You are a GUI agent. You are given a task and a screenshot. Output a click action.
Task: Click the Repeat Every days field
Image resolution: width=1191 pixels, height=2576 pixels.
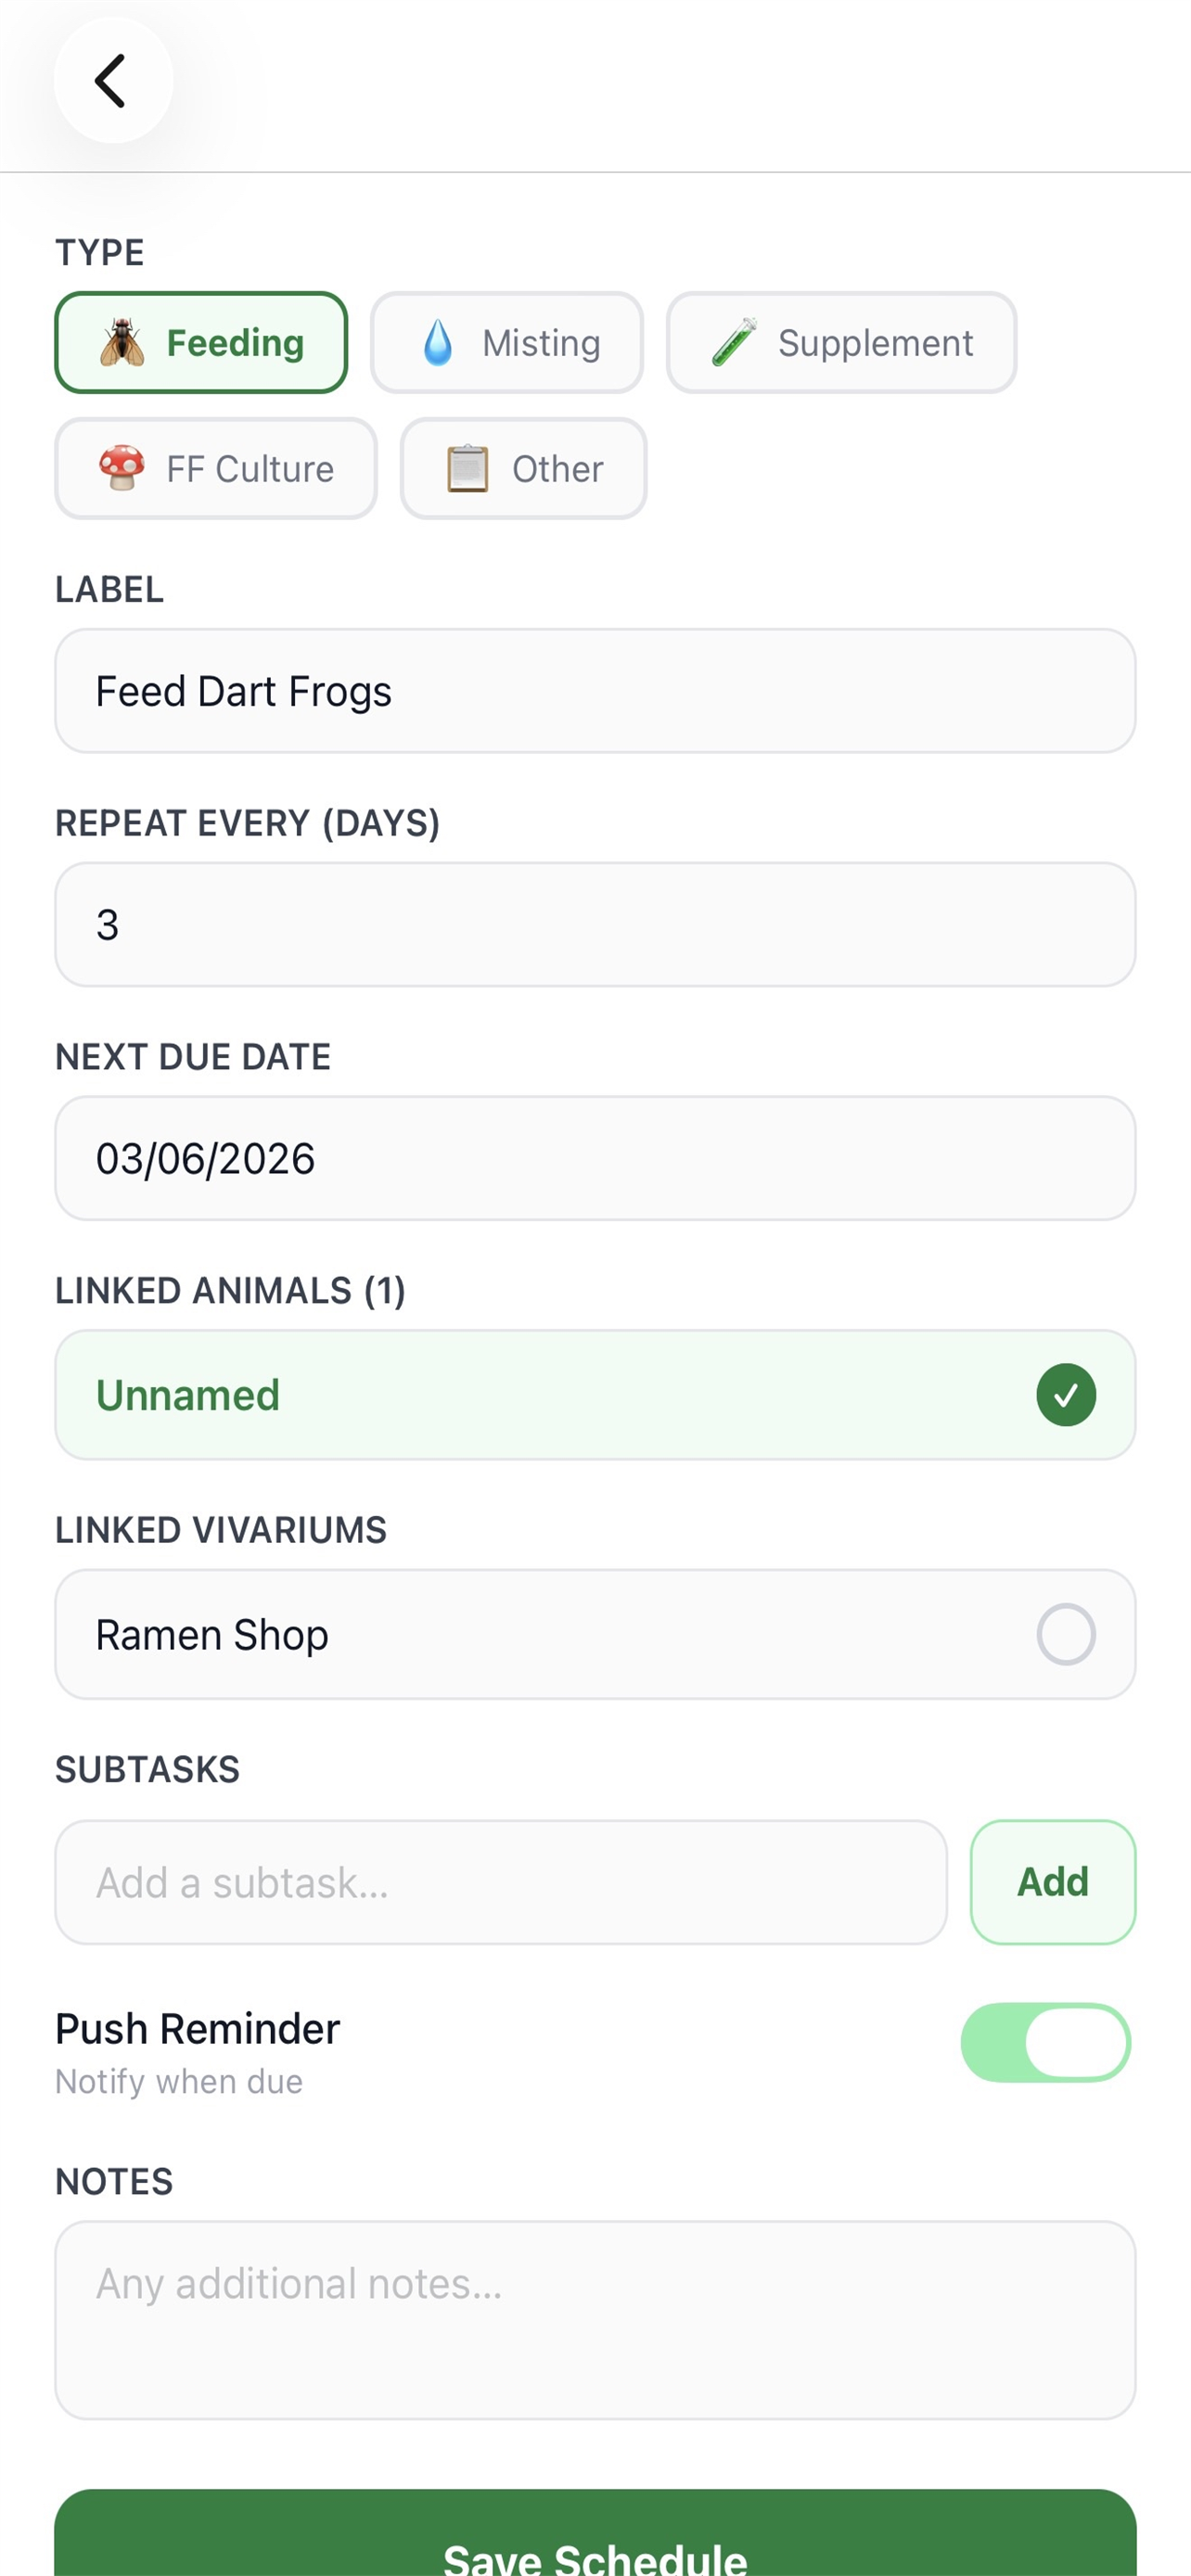click(x=595, y=925)
